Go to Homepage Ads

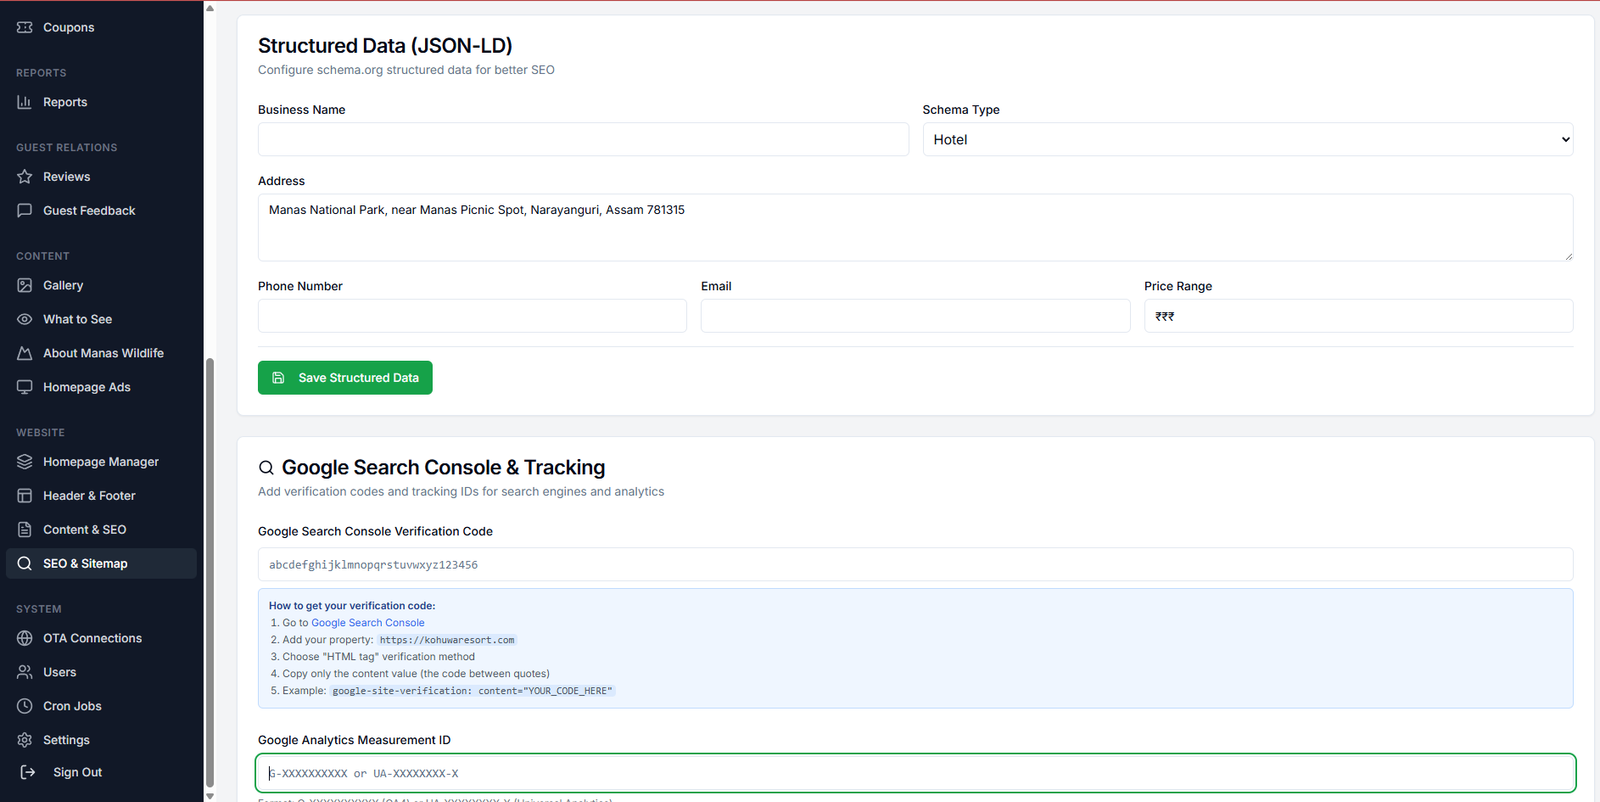click(x=101, y=388)
